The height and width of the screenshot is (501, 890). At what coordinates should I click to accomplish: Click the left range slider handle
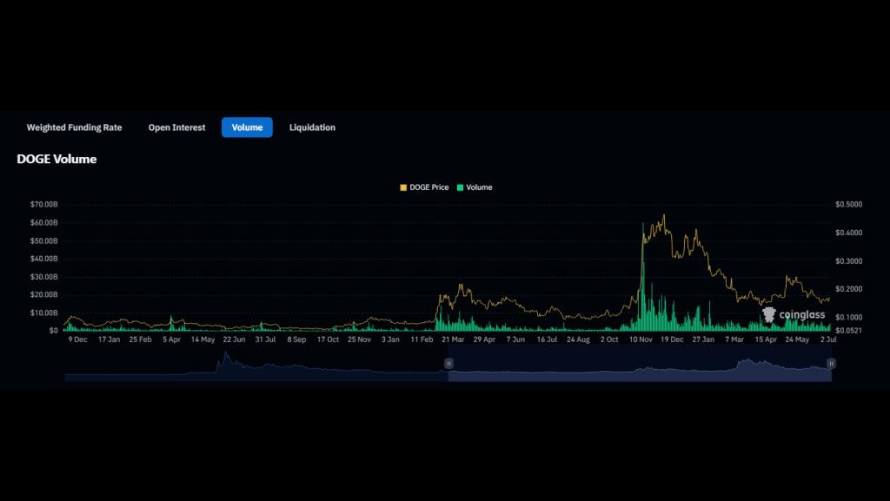[448, 363]
